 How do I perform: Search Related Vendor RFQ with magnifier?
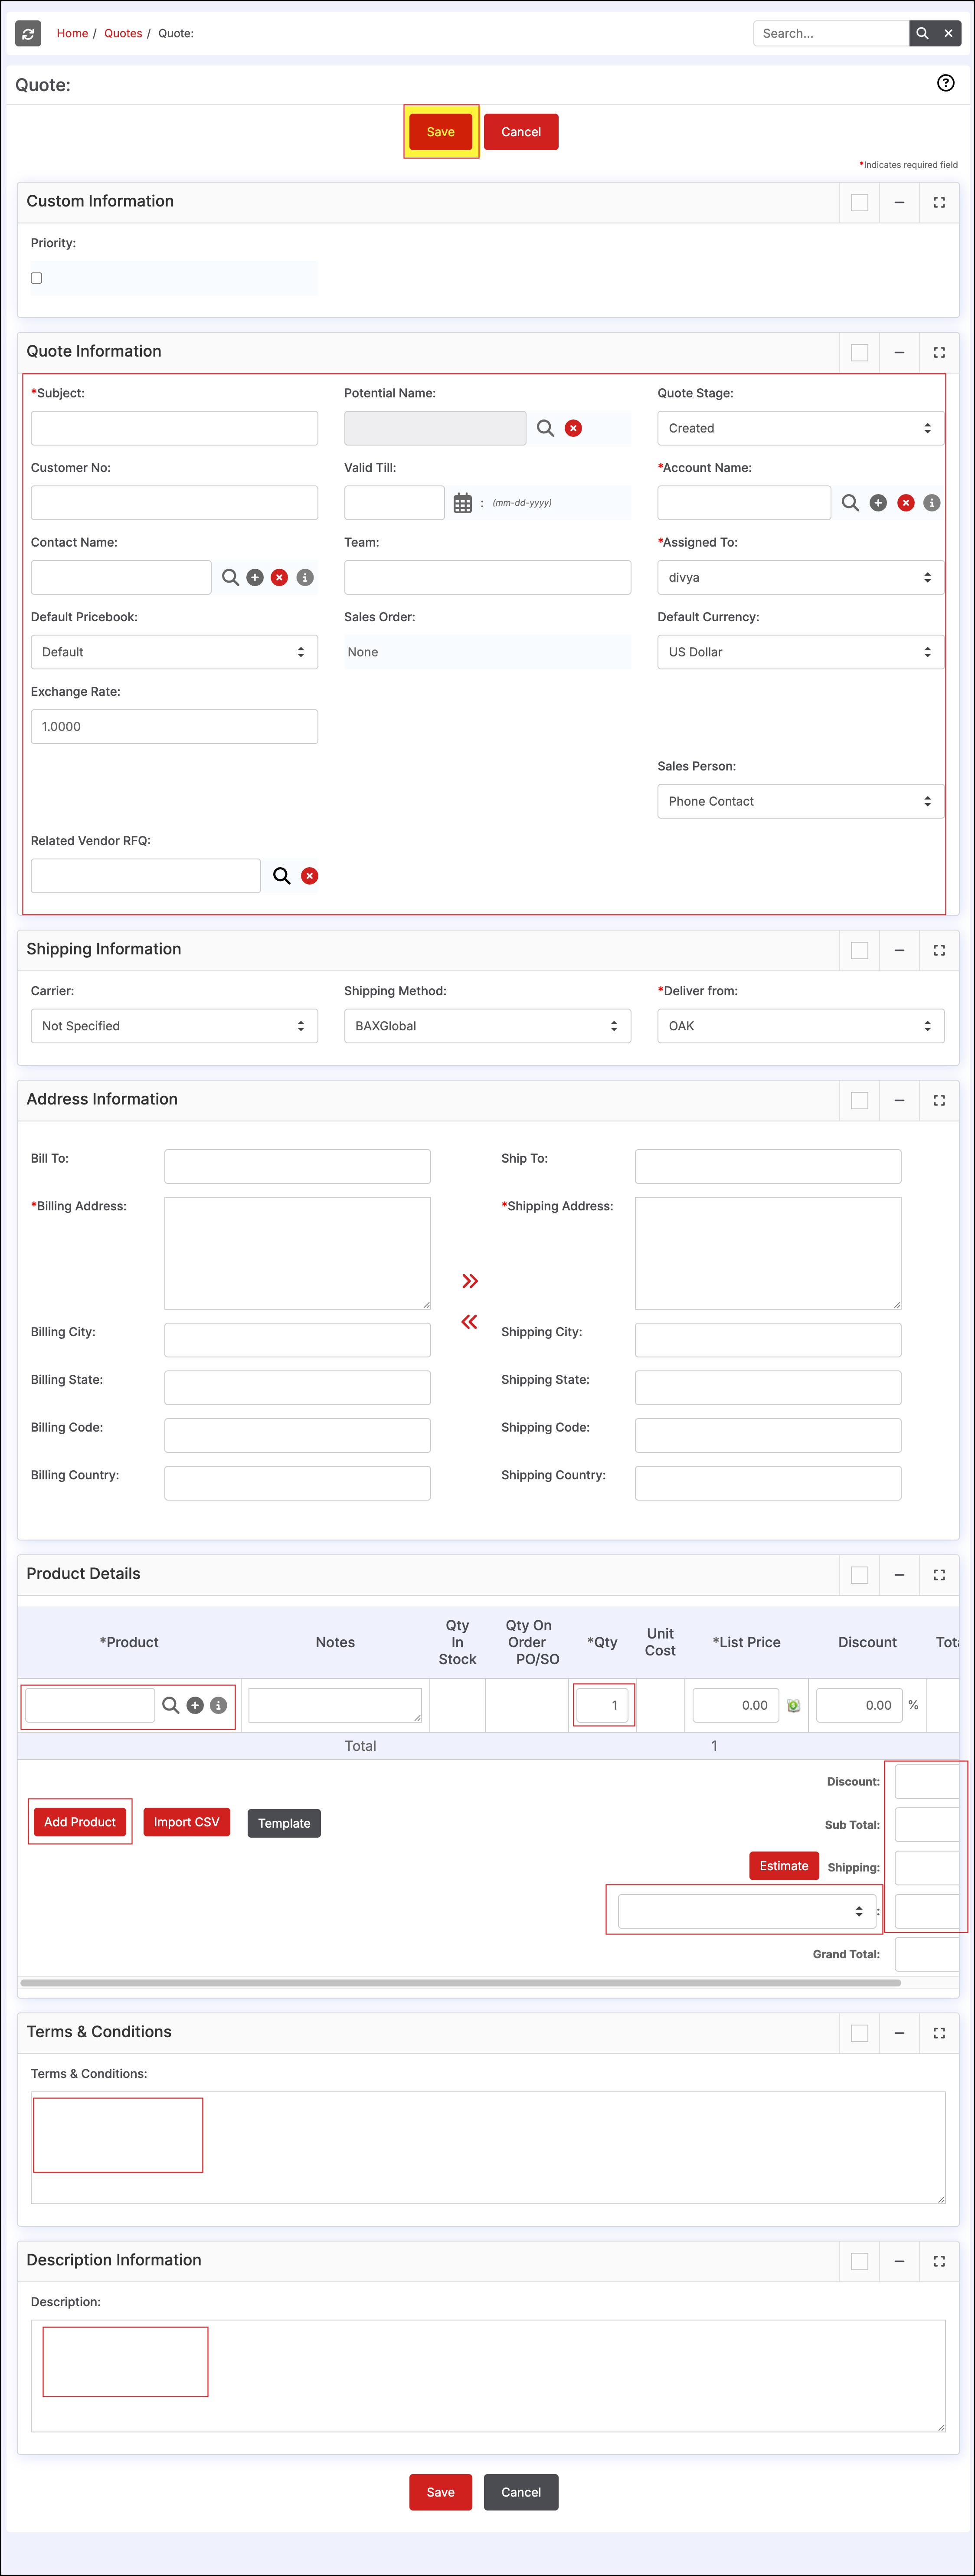pyautogui.click(x=282, y=876)
